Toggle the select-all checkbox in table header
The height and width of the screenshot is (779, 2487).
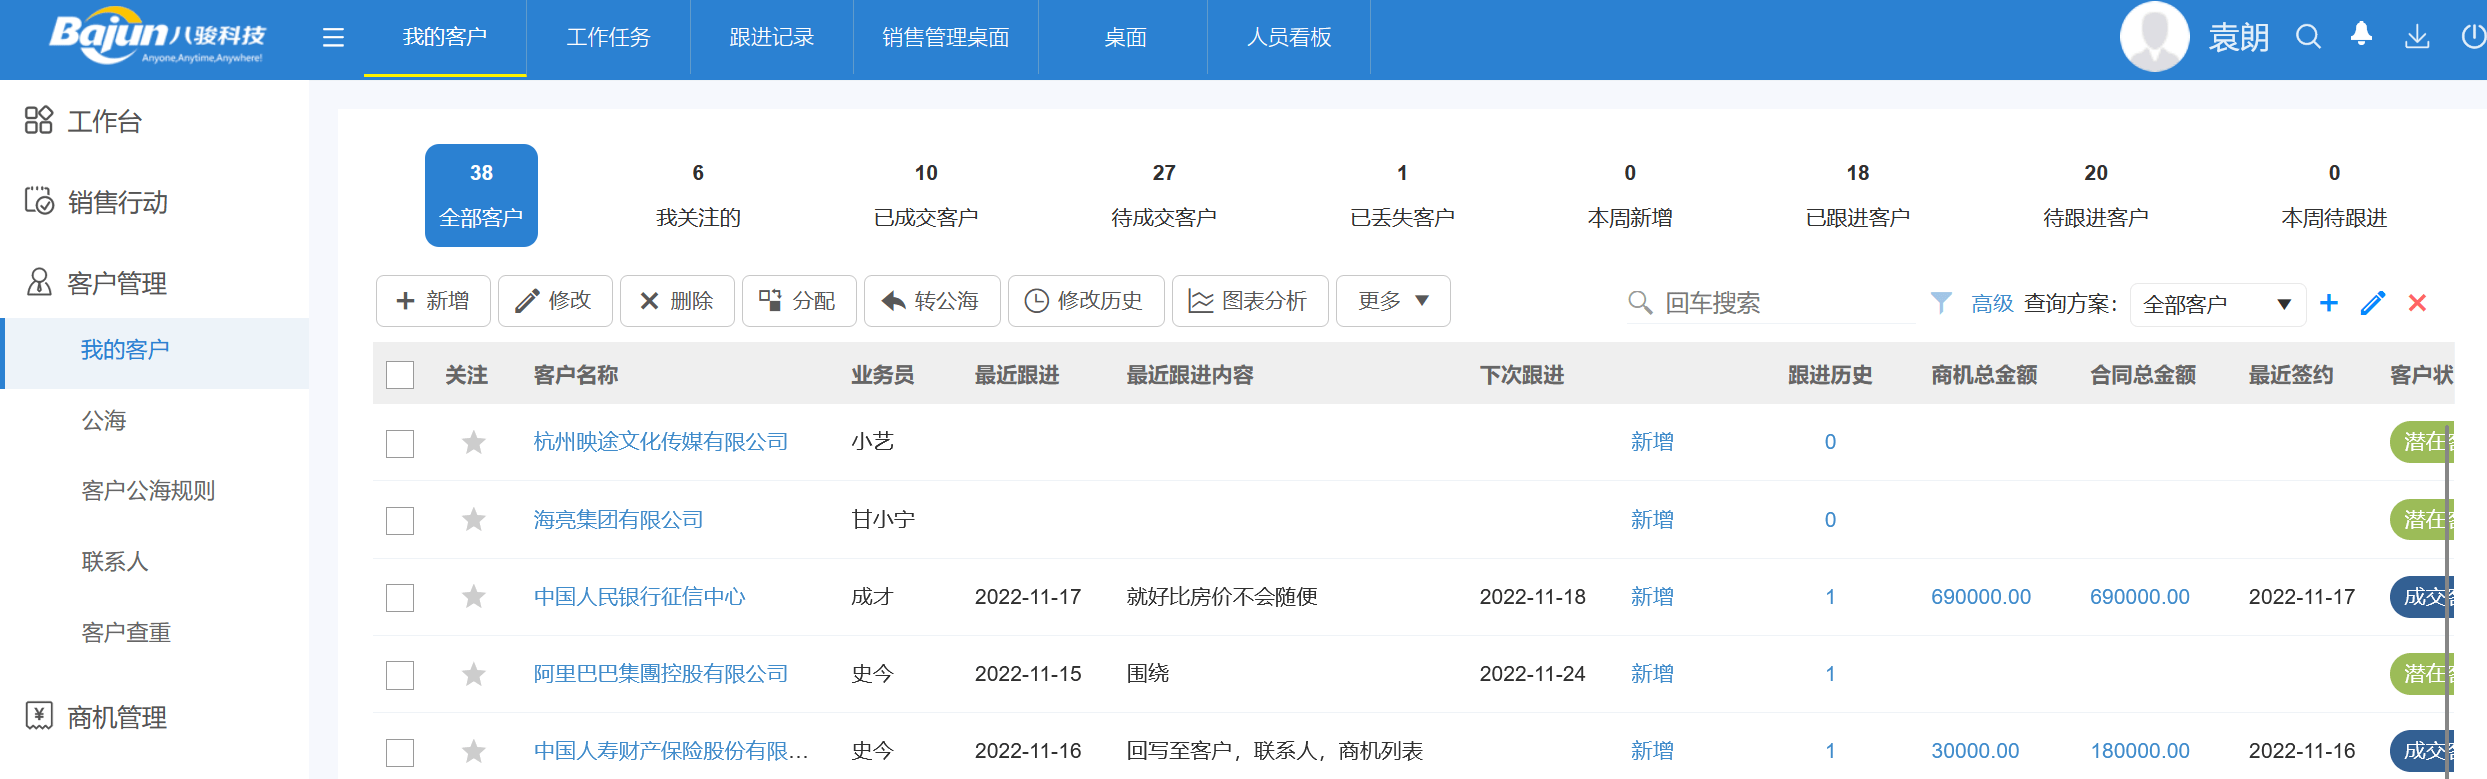pyautogui.click(x=400, y=375)
